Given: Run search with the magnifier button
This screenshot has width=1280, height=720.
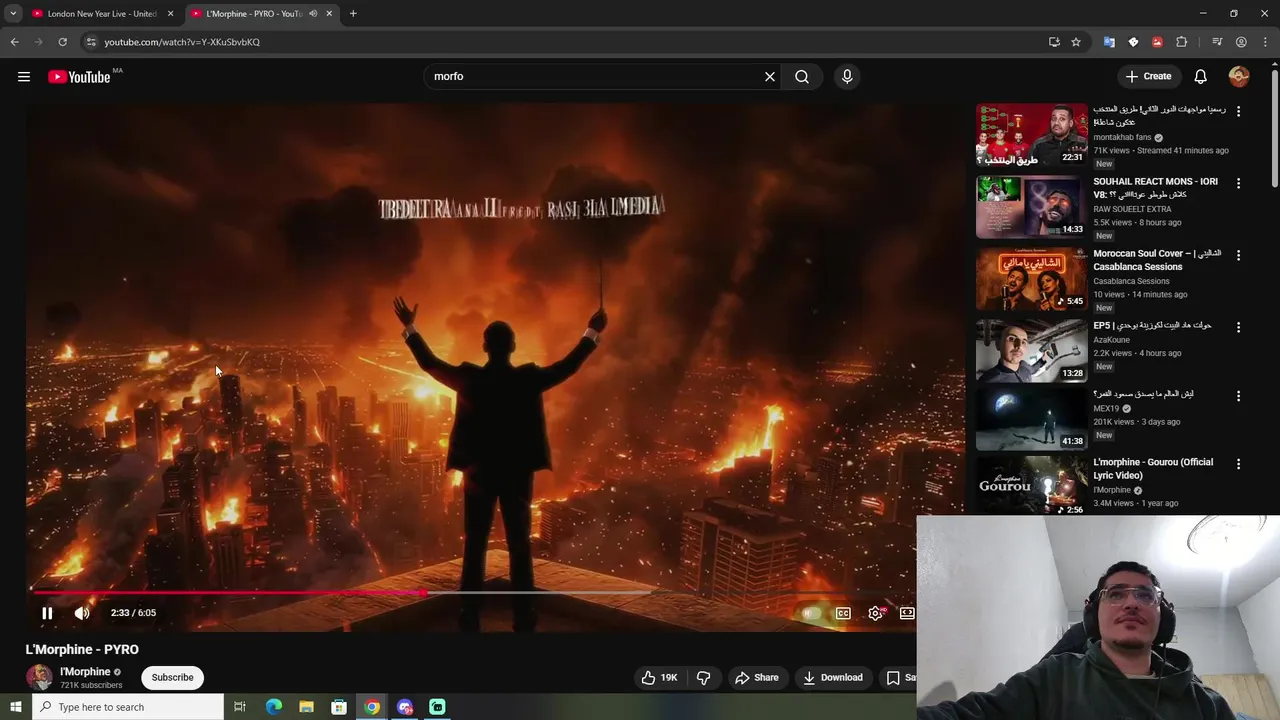Looking at the screenshot, I should point(802,76).
